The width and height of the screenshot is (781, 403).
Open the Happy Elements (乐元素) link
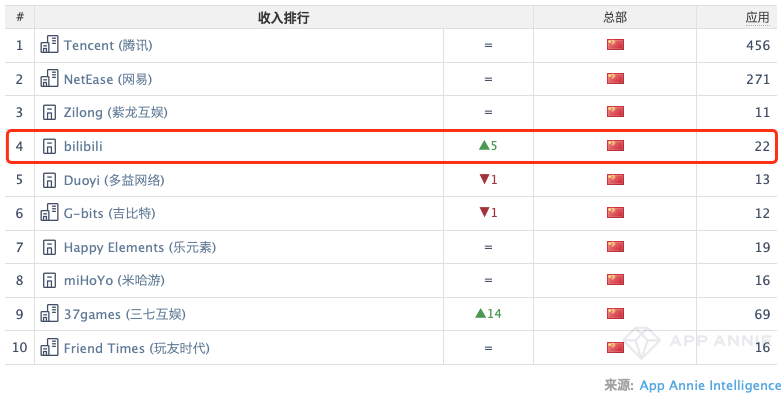140,247
